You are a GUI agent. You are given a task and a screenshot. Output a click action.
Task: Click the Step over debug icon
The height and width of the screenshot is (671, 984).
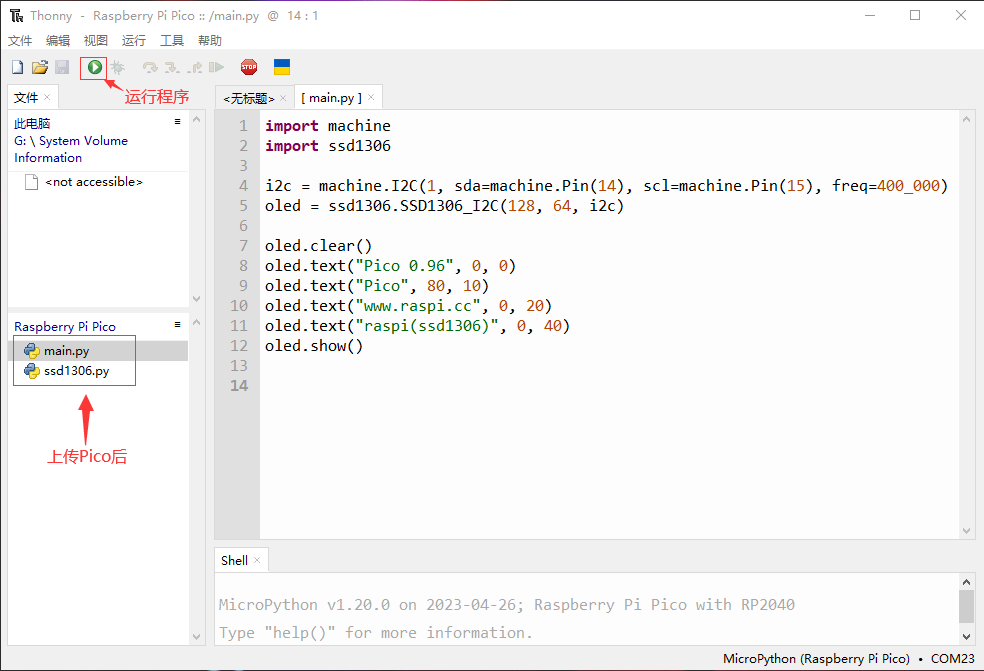tap(150, 67)
